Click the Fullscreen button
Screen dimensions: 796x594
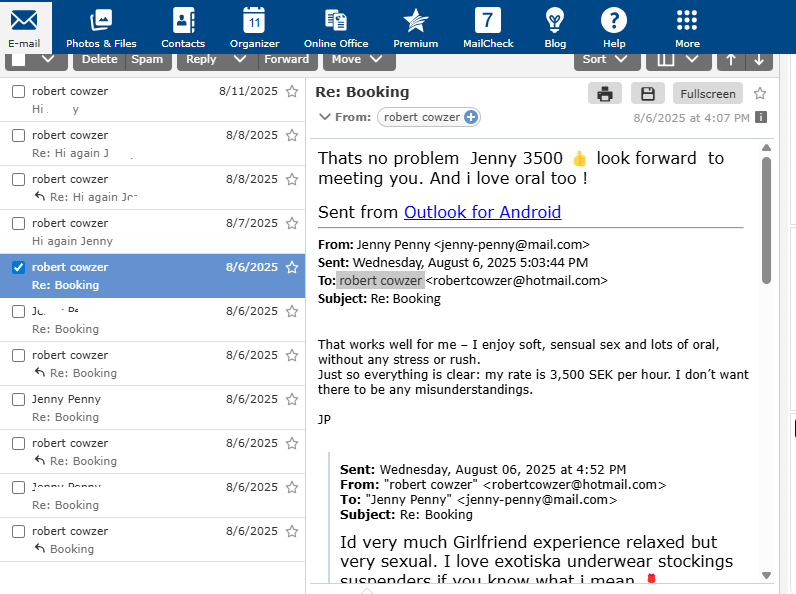point(707,94)
